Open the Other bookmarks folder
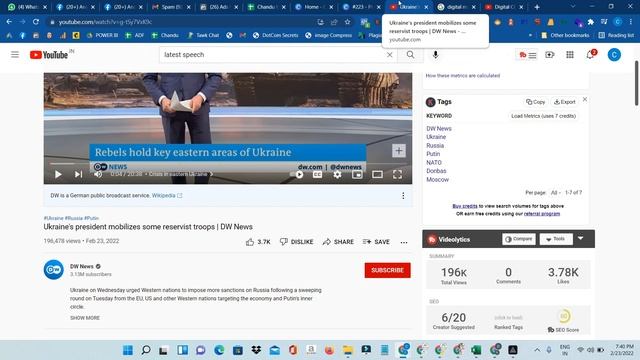Screen dimensions: 640x360 565,36
